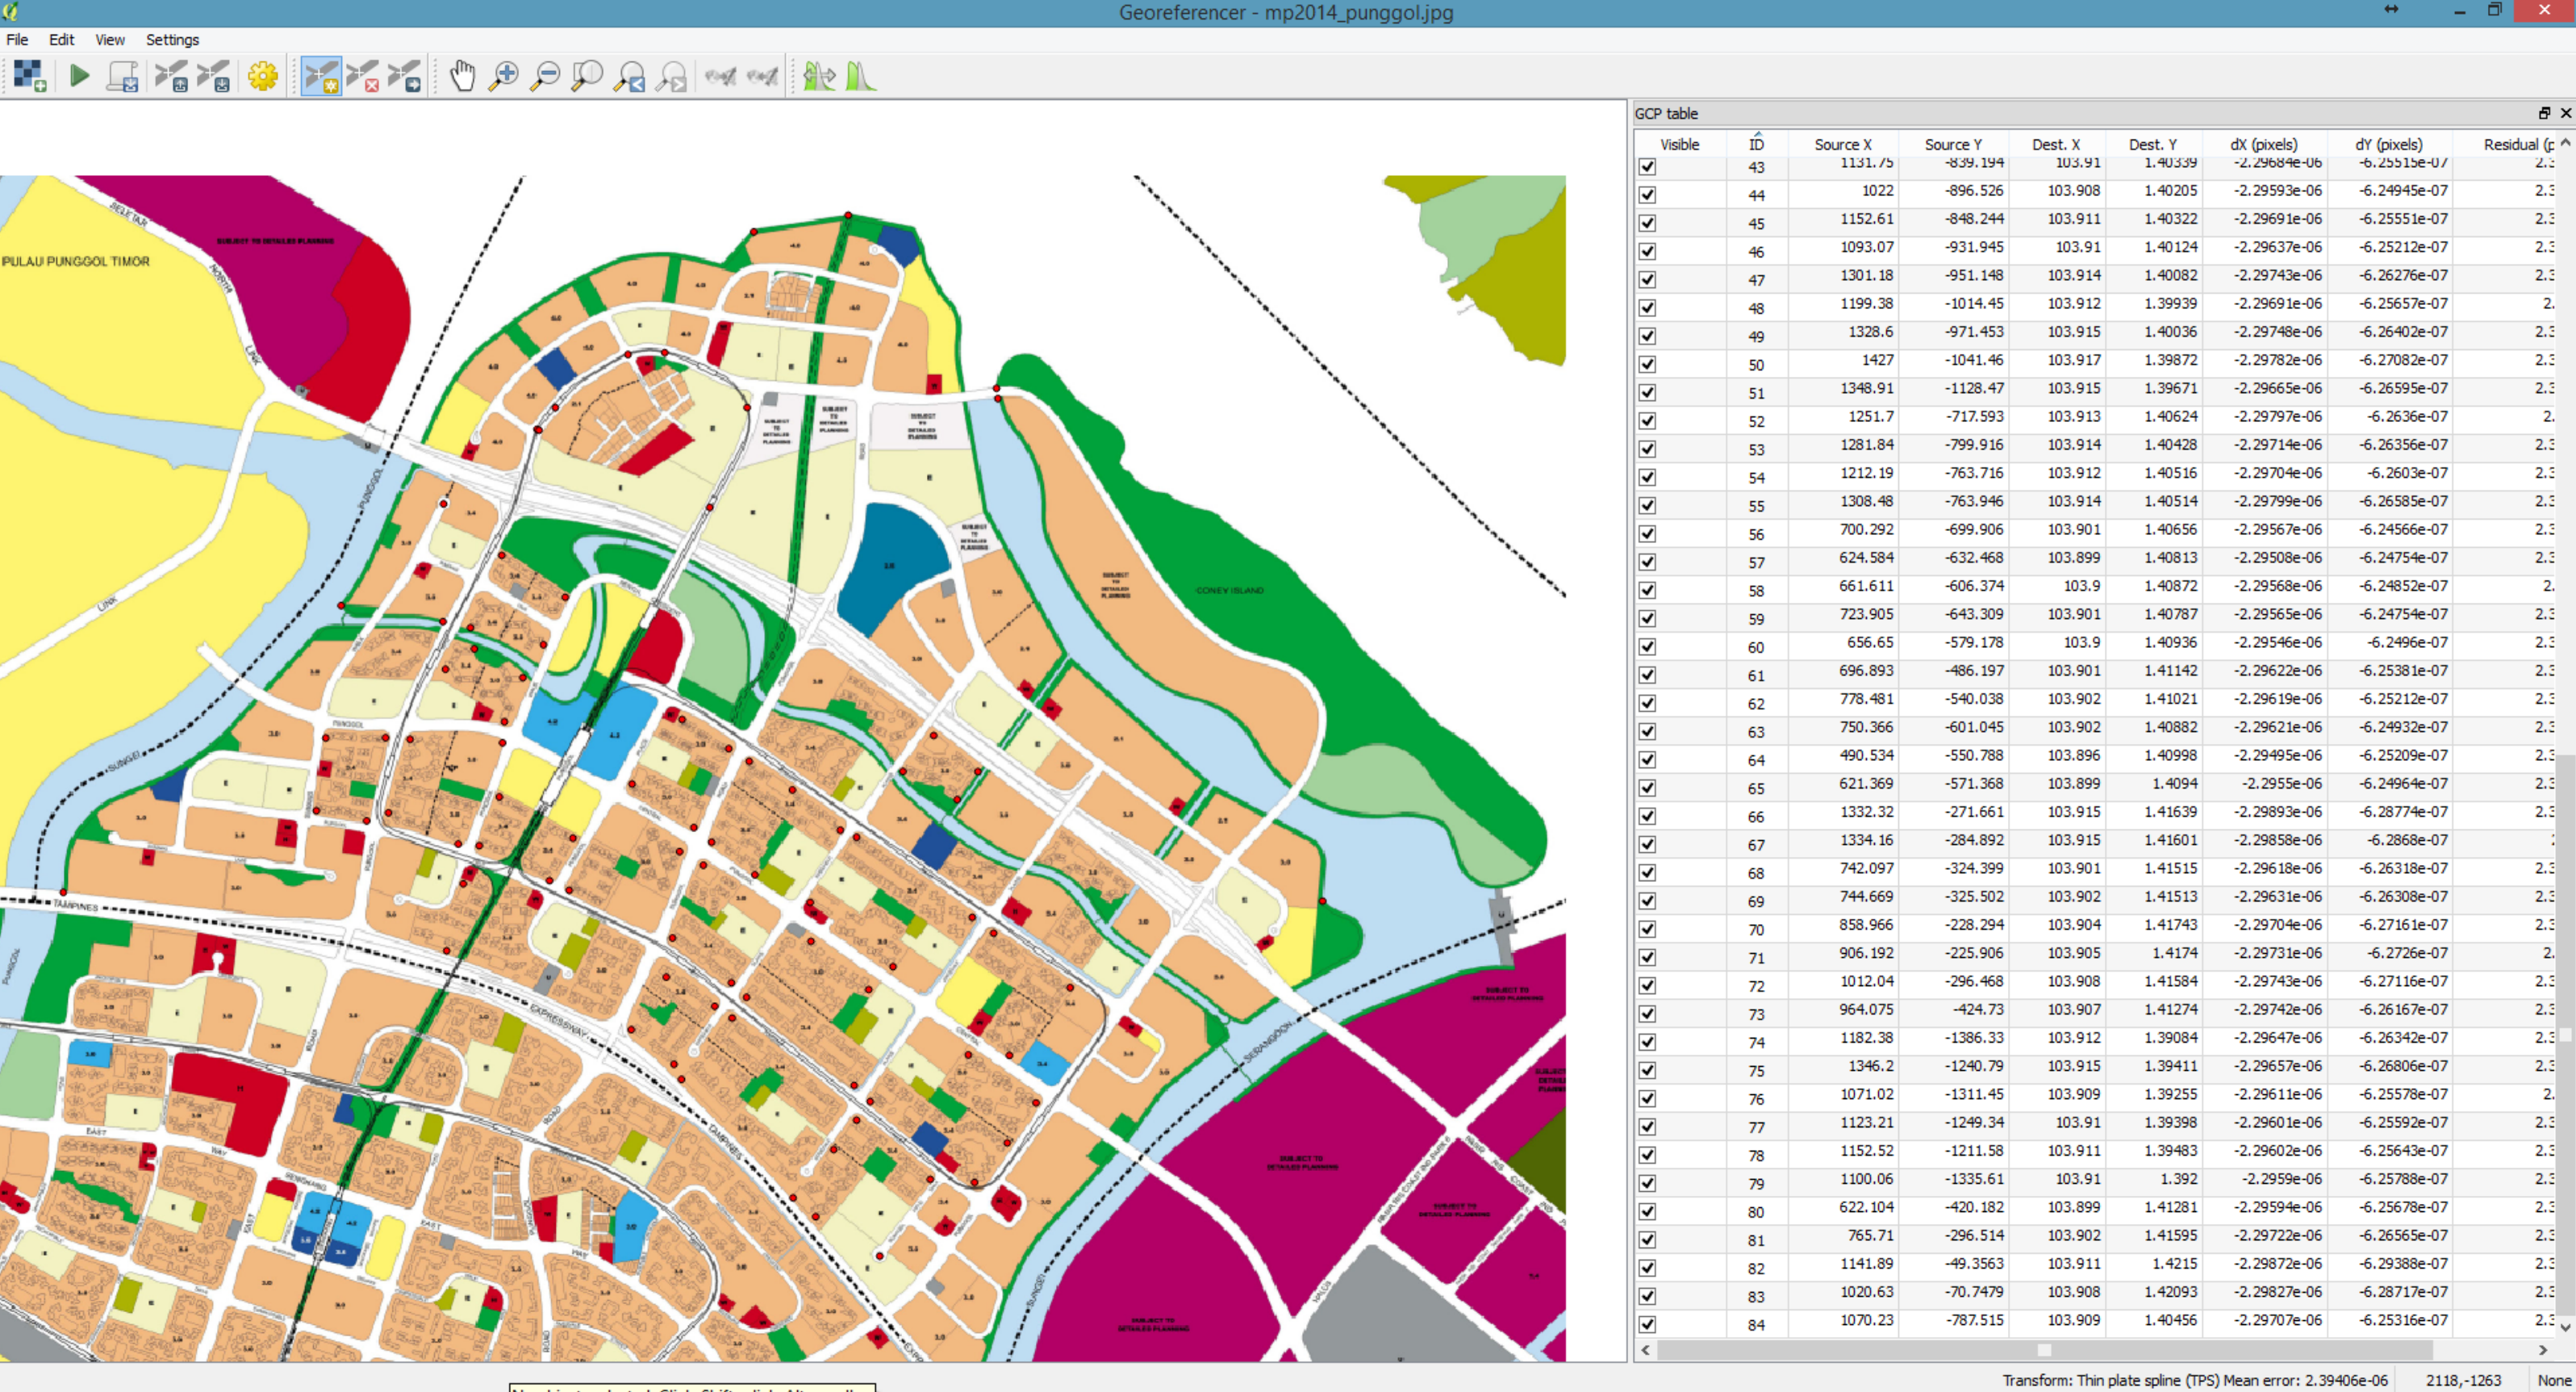2576x1392 pixels.
Task: Click Generate GDAL Script icon
Action: (x=122, y=76)
